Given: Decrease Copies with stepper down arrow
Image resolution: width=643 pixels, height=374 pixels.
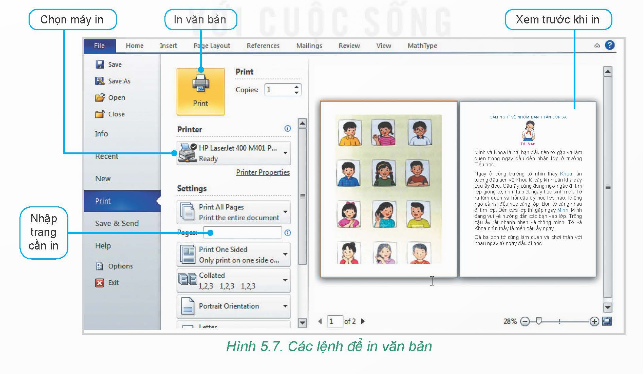Looking at the screenshot, I should (296, 93).
